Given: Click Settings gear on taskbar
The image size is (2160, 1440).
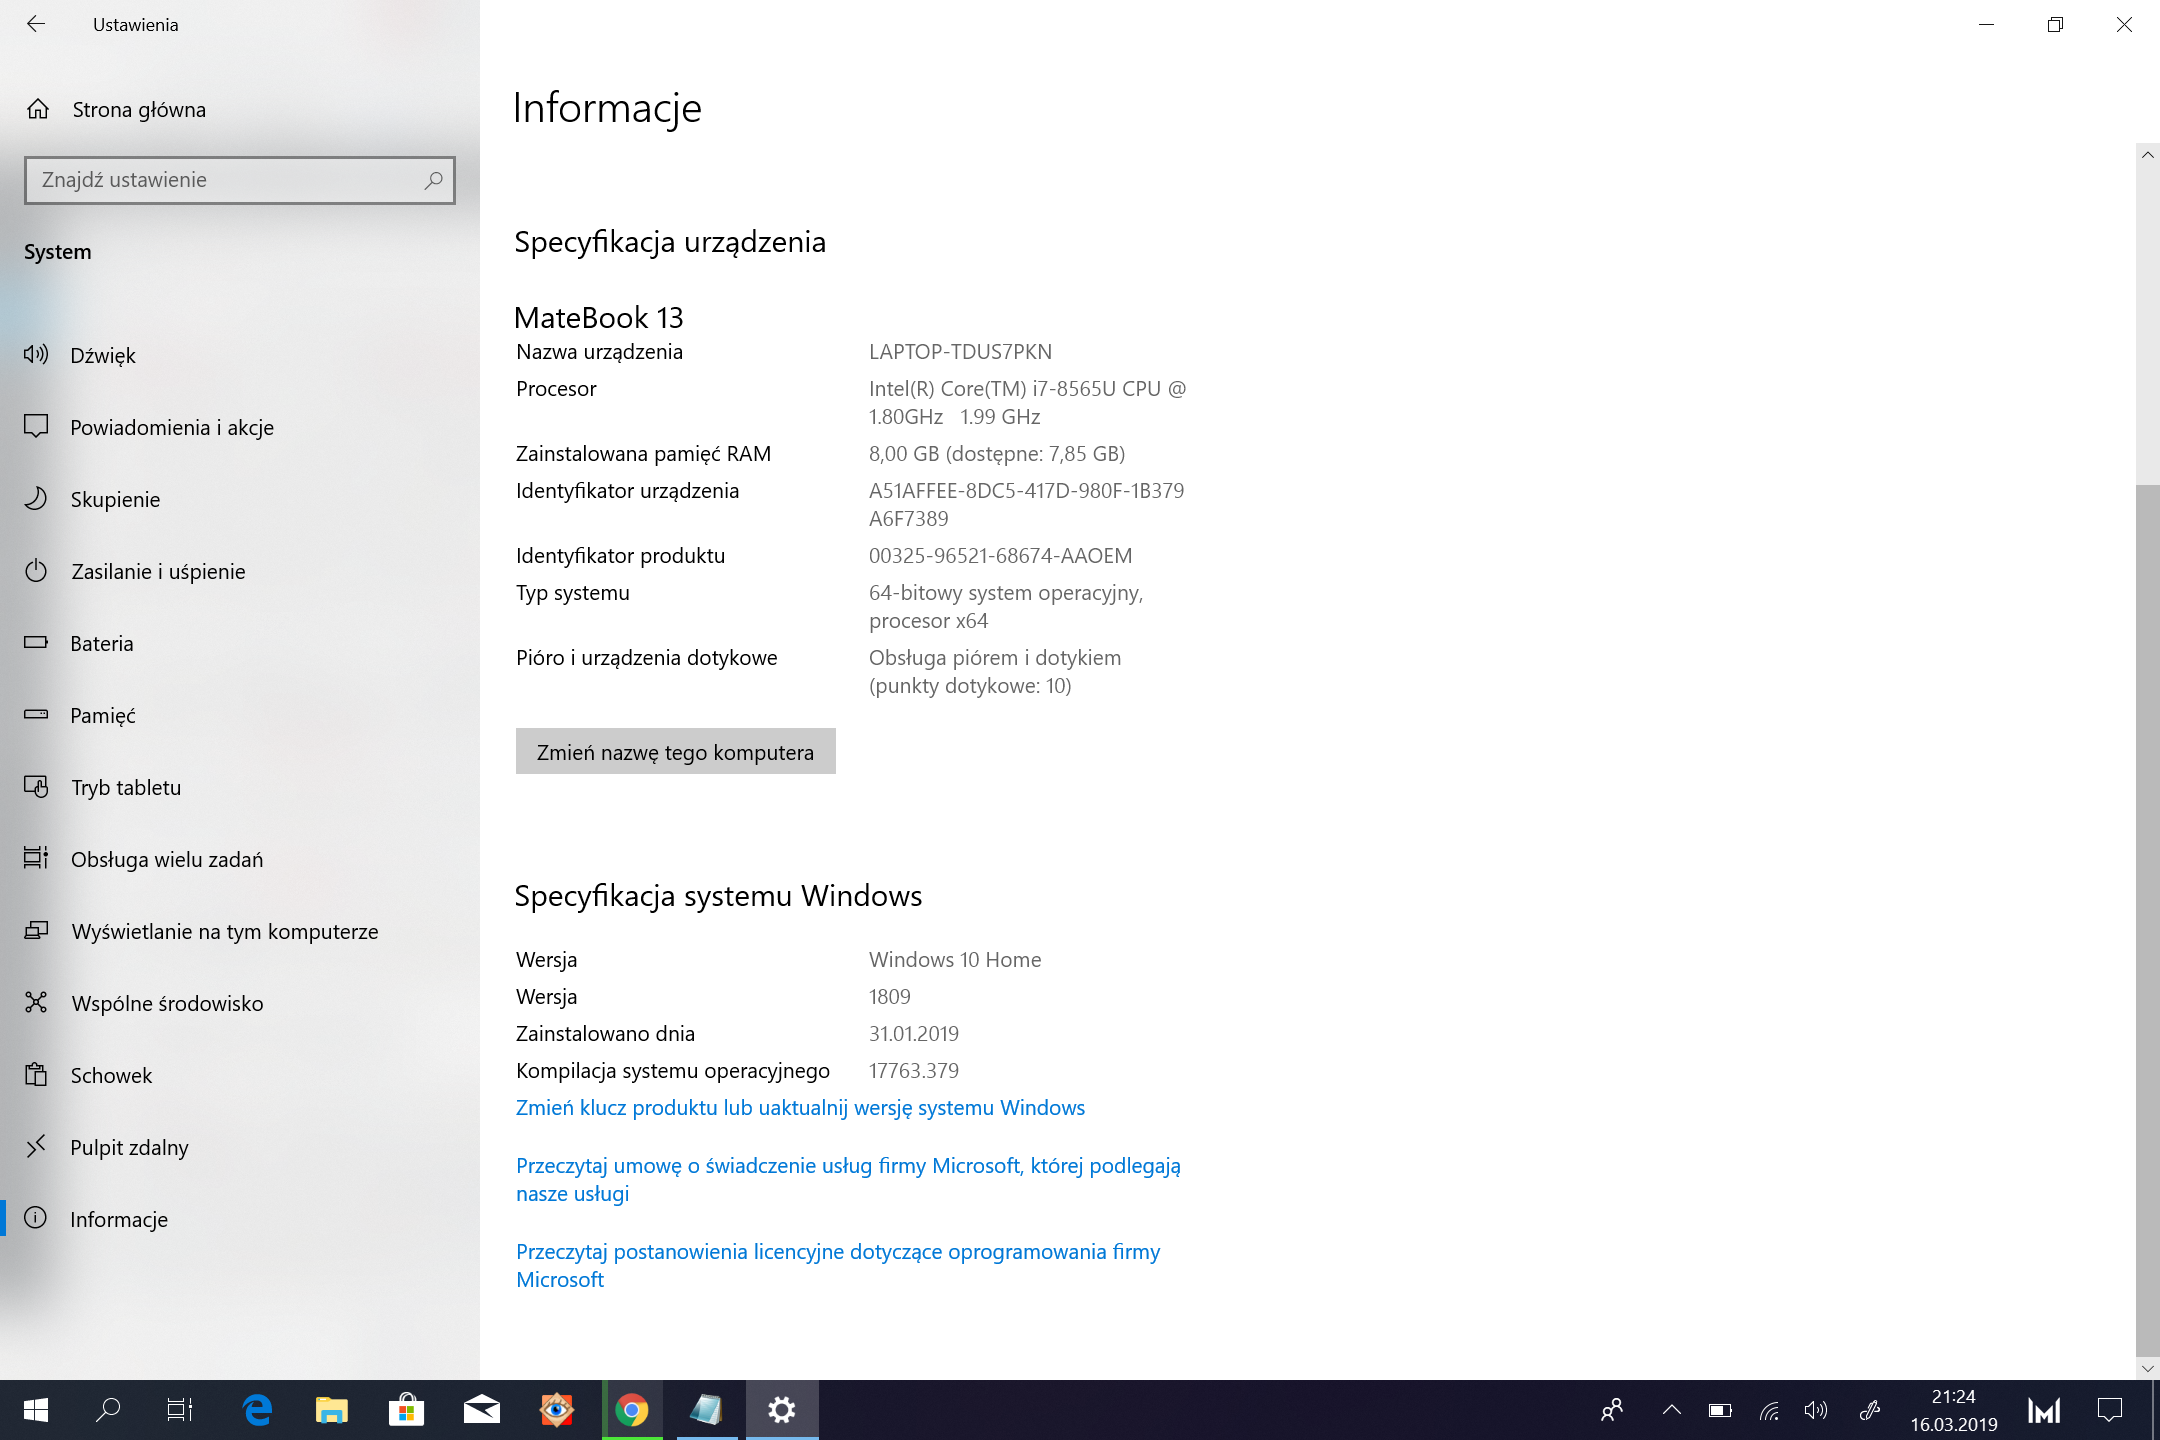Looking at the screenshot, I should tap(782, 1410).
